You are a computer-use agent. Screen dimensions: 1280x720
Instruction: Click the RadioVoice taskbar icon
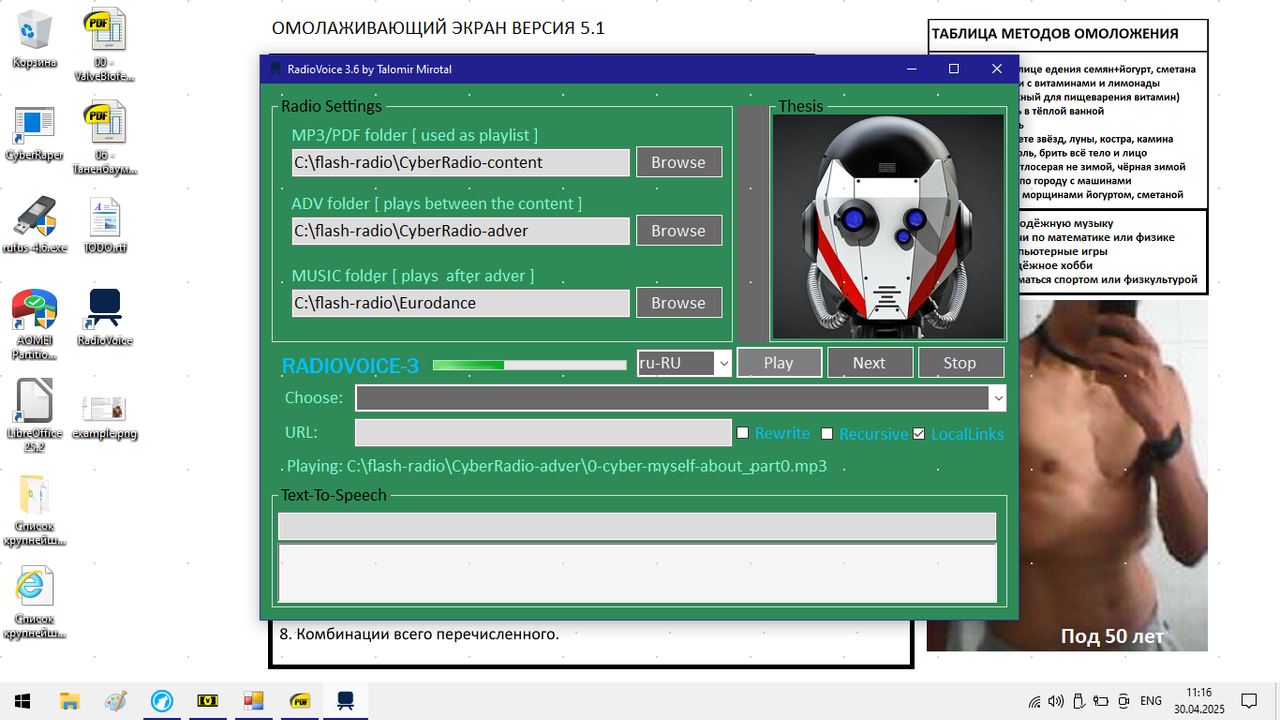click(345, 701)
